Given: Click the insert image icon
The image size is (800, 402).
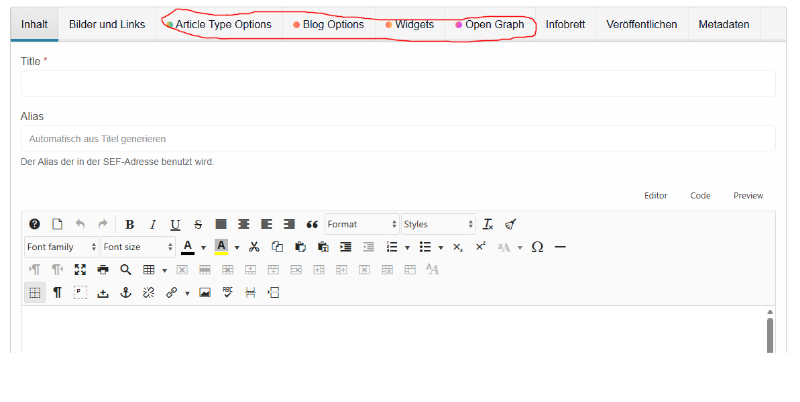Looking at the screenshot, I should pos(205,293).
